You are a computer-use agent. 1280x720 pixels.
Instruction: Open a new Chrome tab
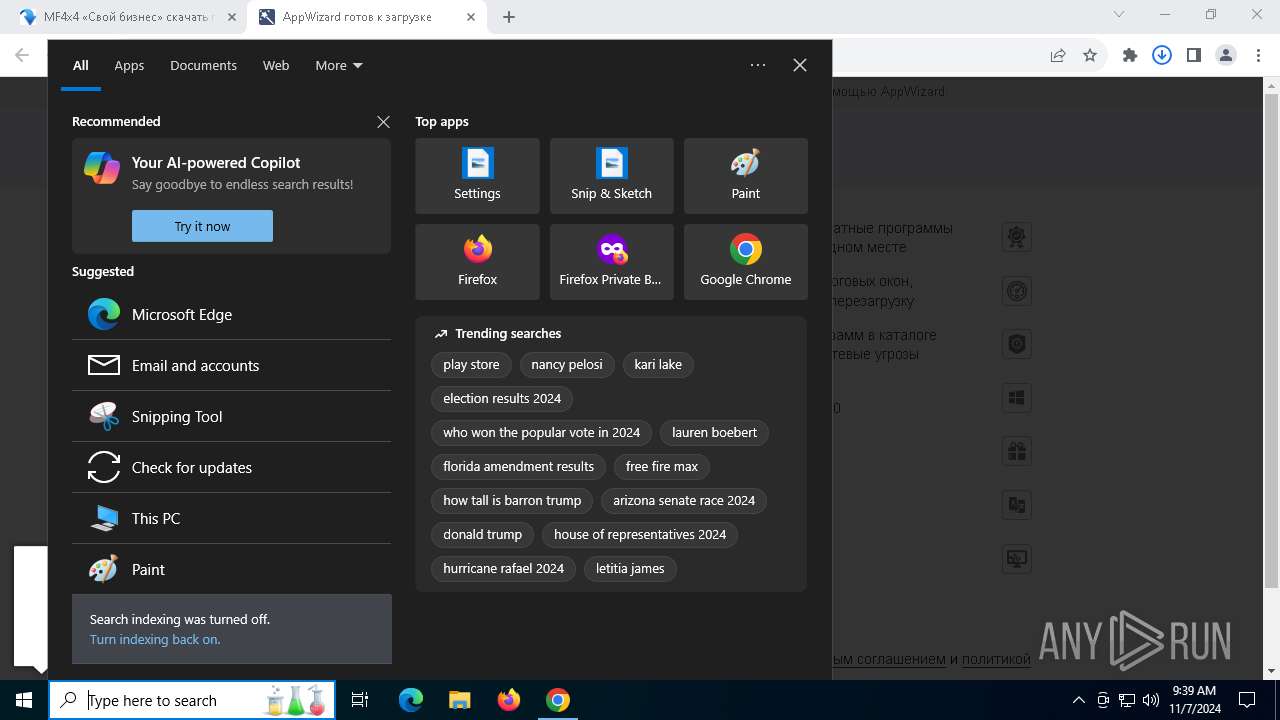tap(509, 17)
